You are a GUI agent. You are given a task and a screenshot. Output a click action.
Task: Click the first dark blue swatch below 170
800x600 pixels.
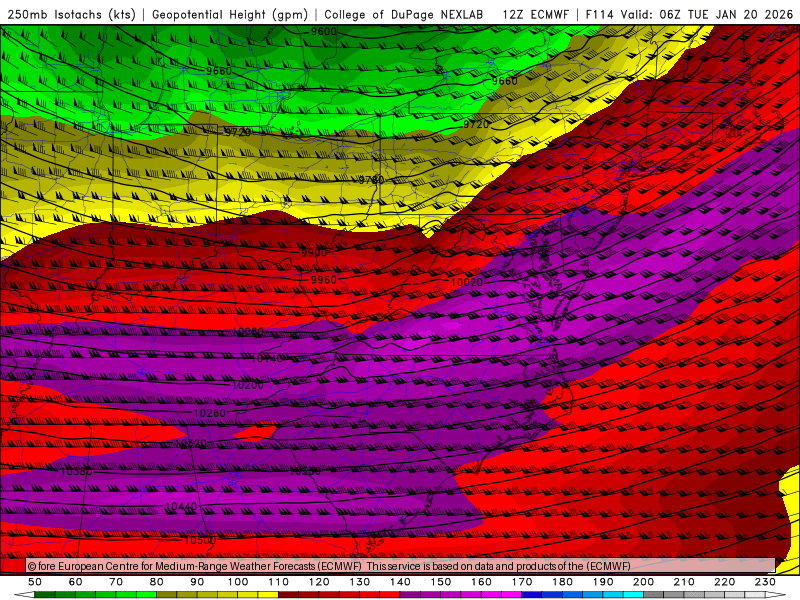coord(532,595)
